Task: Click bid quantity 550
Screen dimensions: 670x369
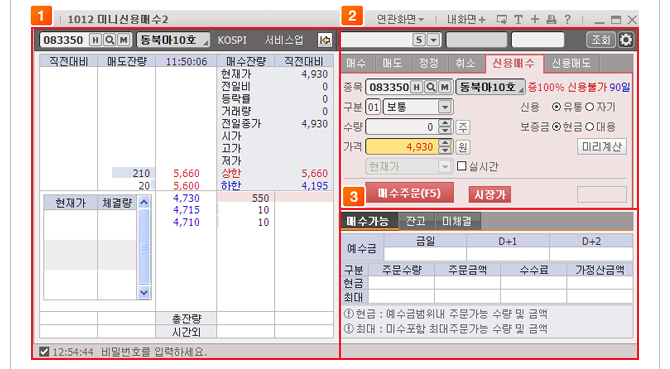Action: (260, 198)
